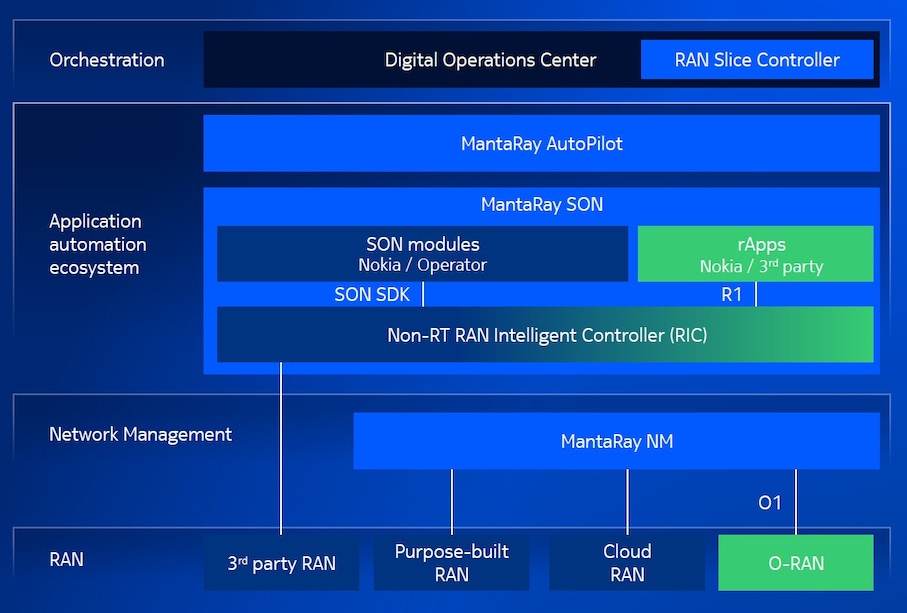The image size is (907, 613).
Task: Select the "Non-RT RAN Intelligent Controller (RIC)" box
Action: [x=545, y=335]
